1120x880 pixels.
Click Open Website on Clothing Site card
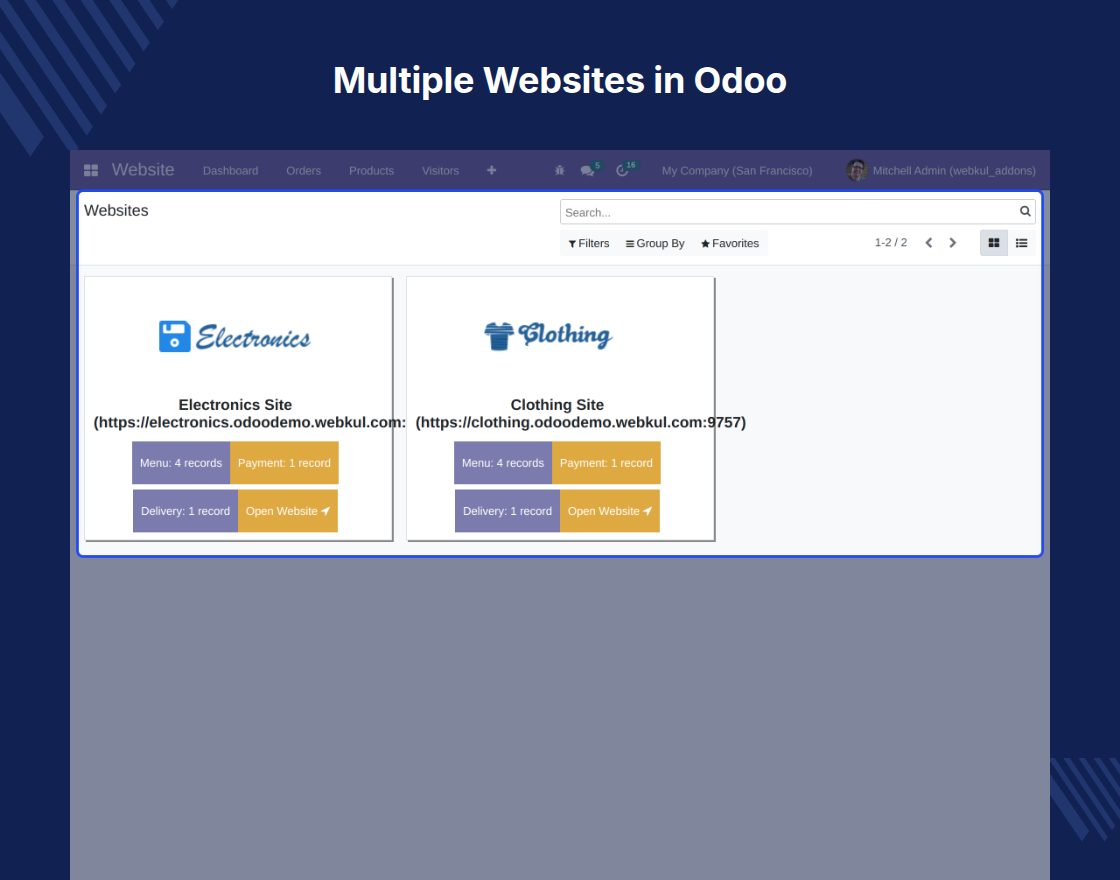click(x=610, y=511)
